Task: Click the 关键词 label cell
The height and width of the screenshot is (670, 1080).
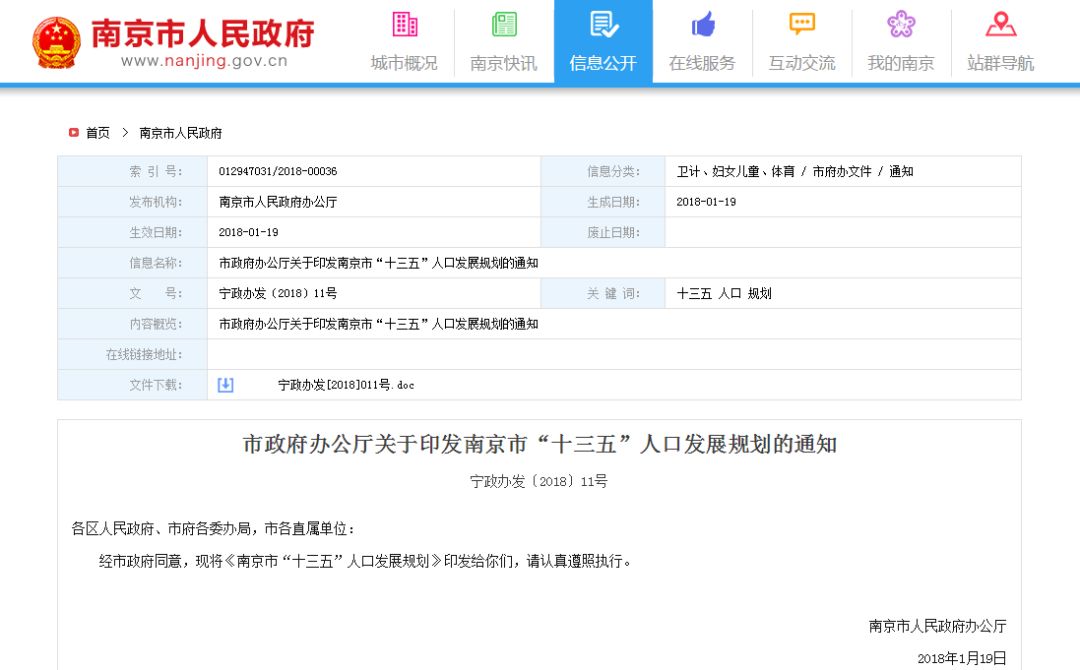Action: (603, 293)
